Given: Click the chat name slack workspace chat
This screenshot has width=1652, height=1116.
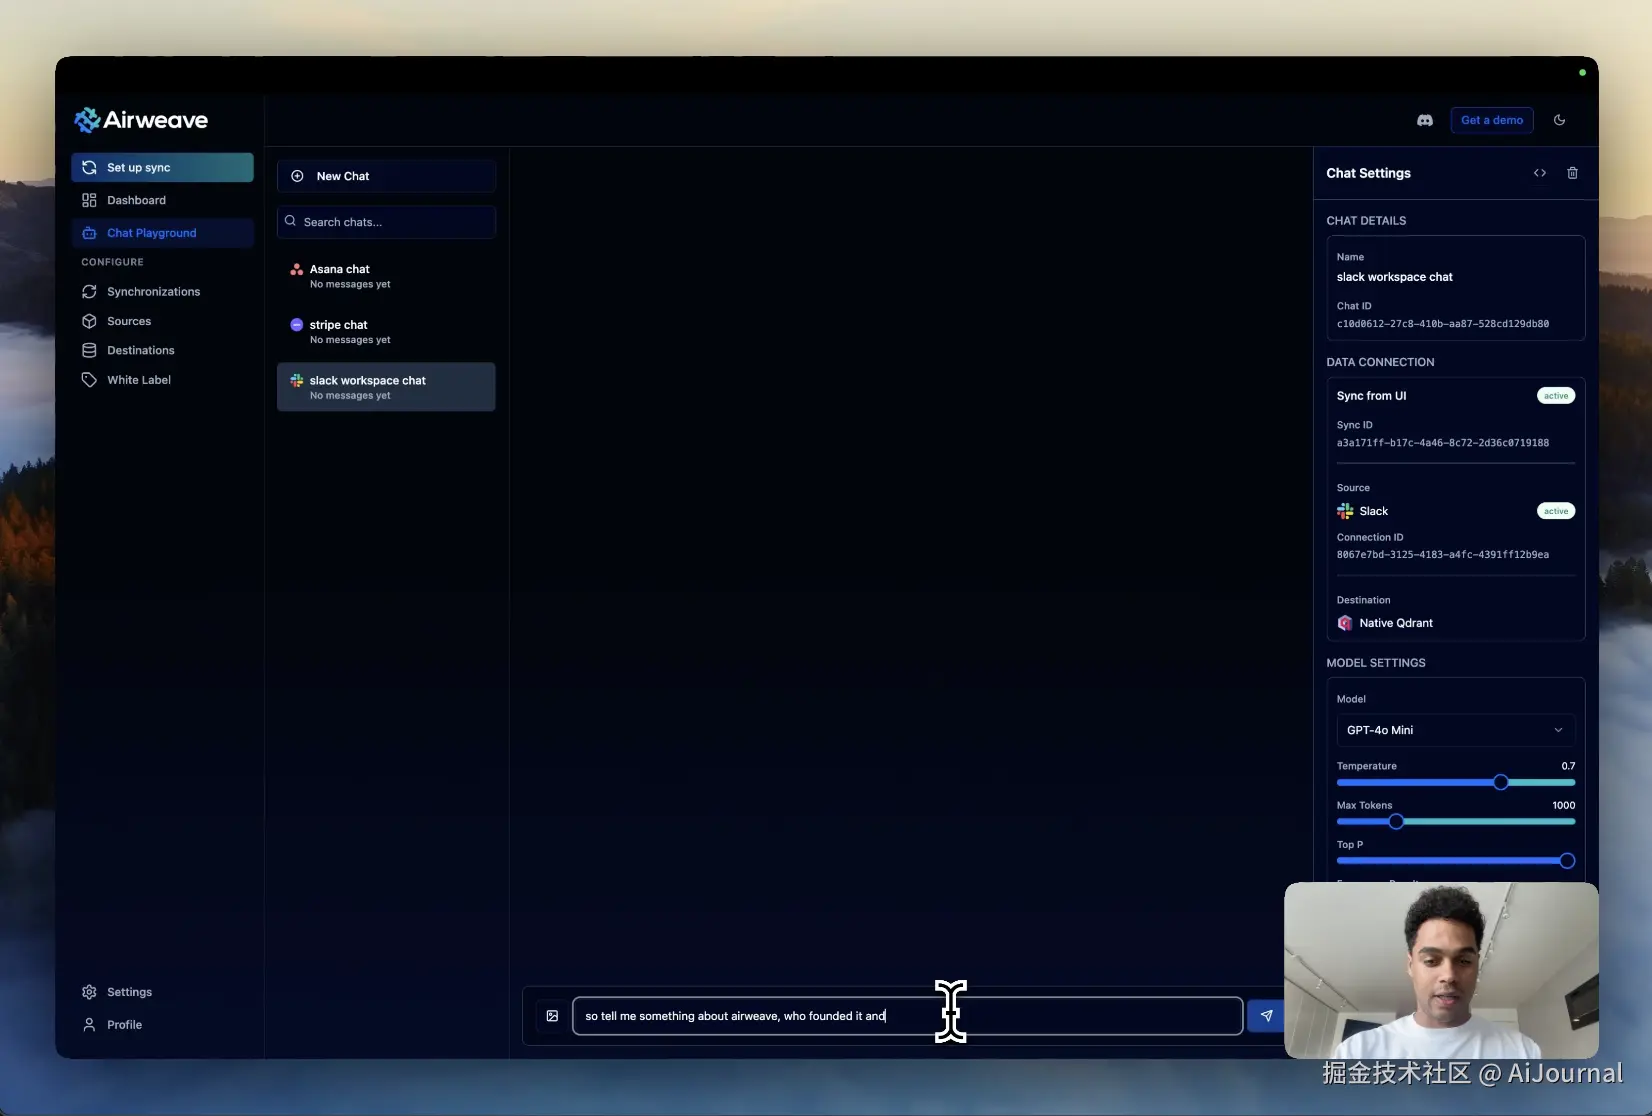Looking at the screenshot, I should 1394,277.
